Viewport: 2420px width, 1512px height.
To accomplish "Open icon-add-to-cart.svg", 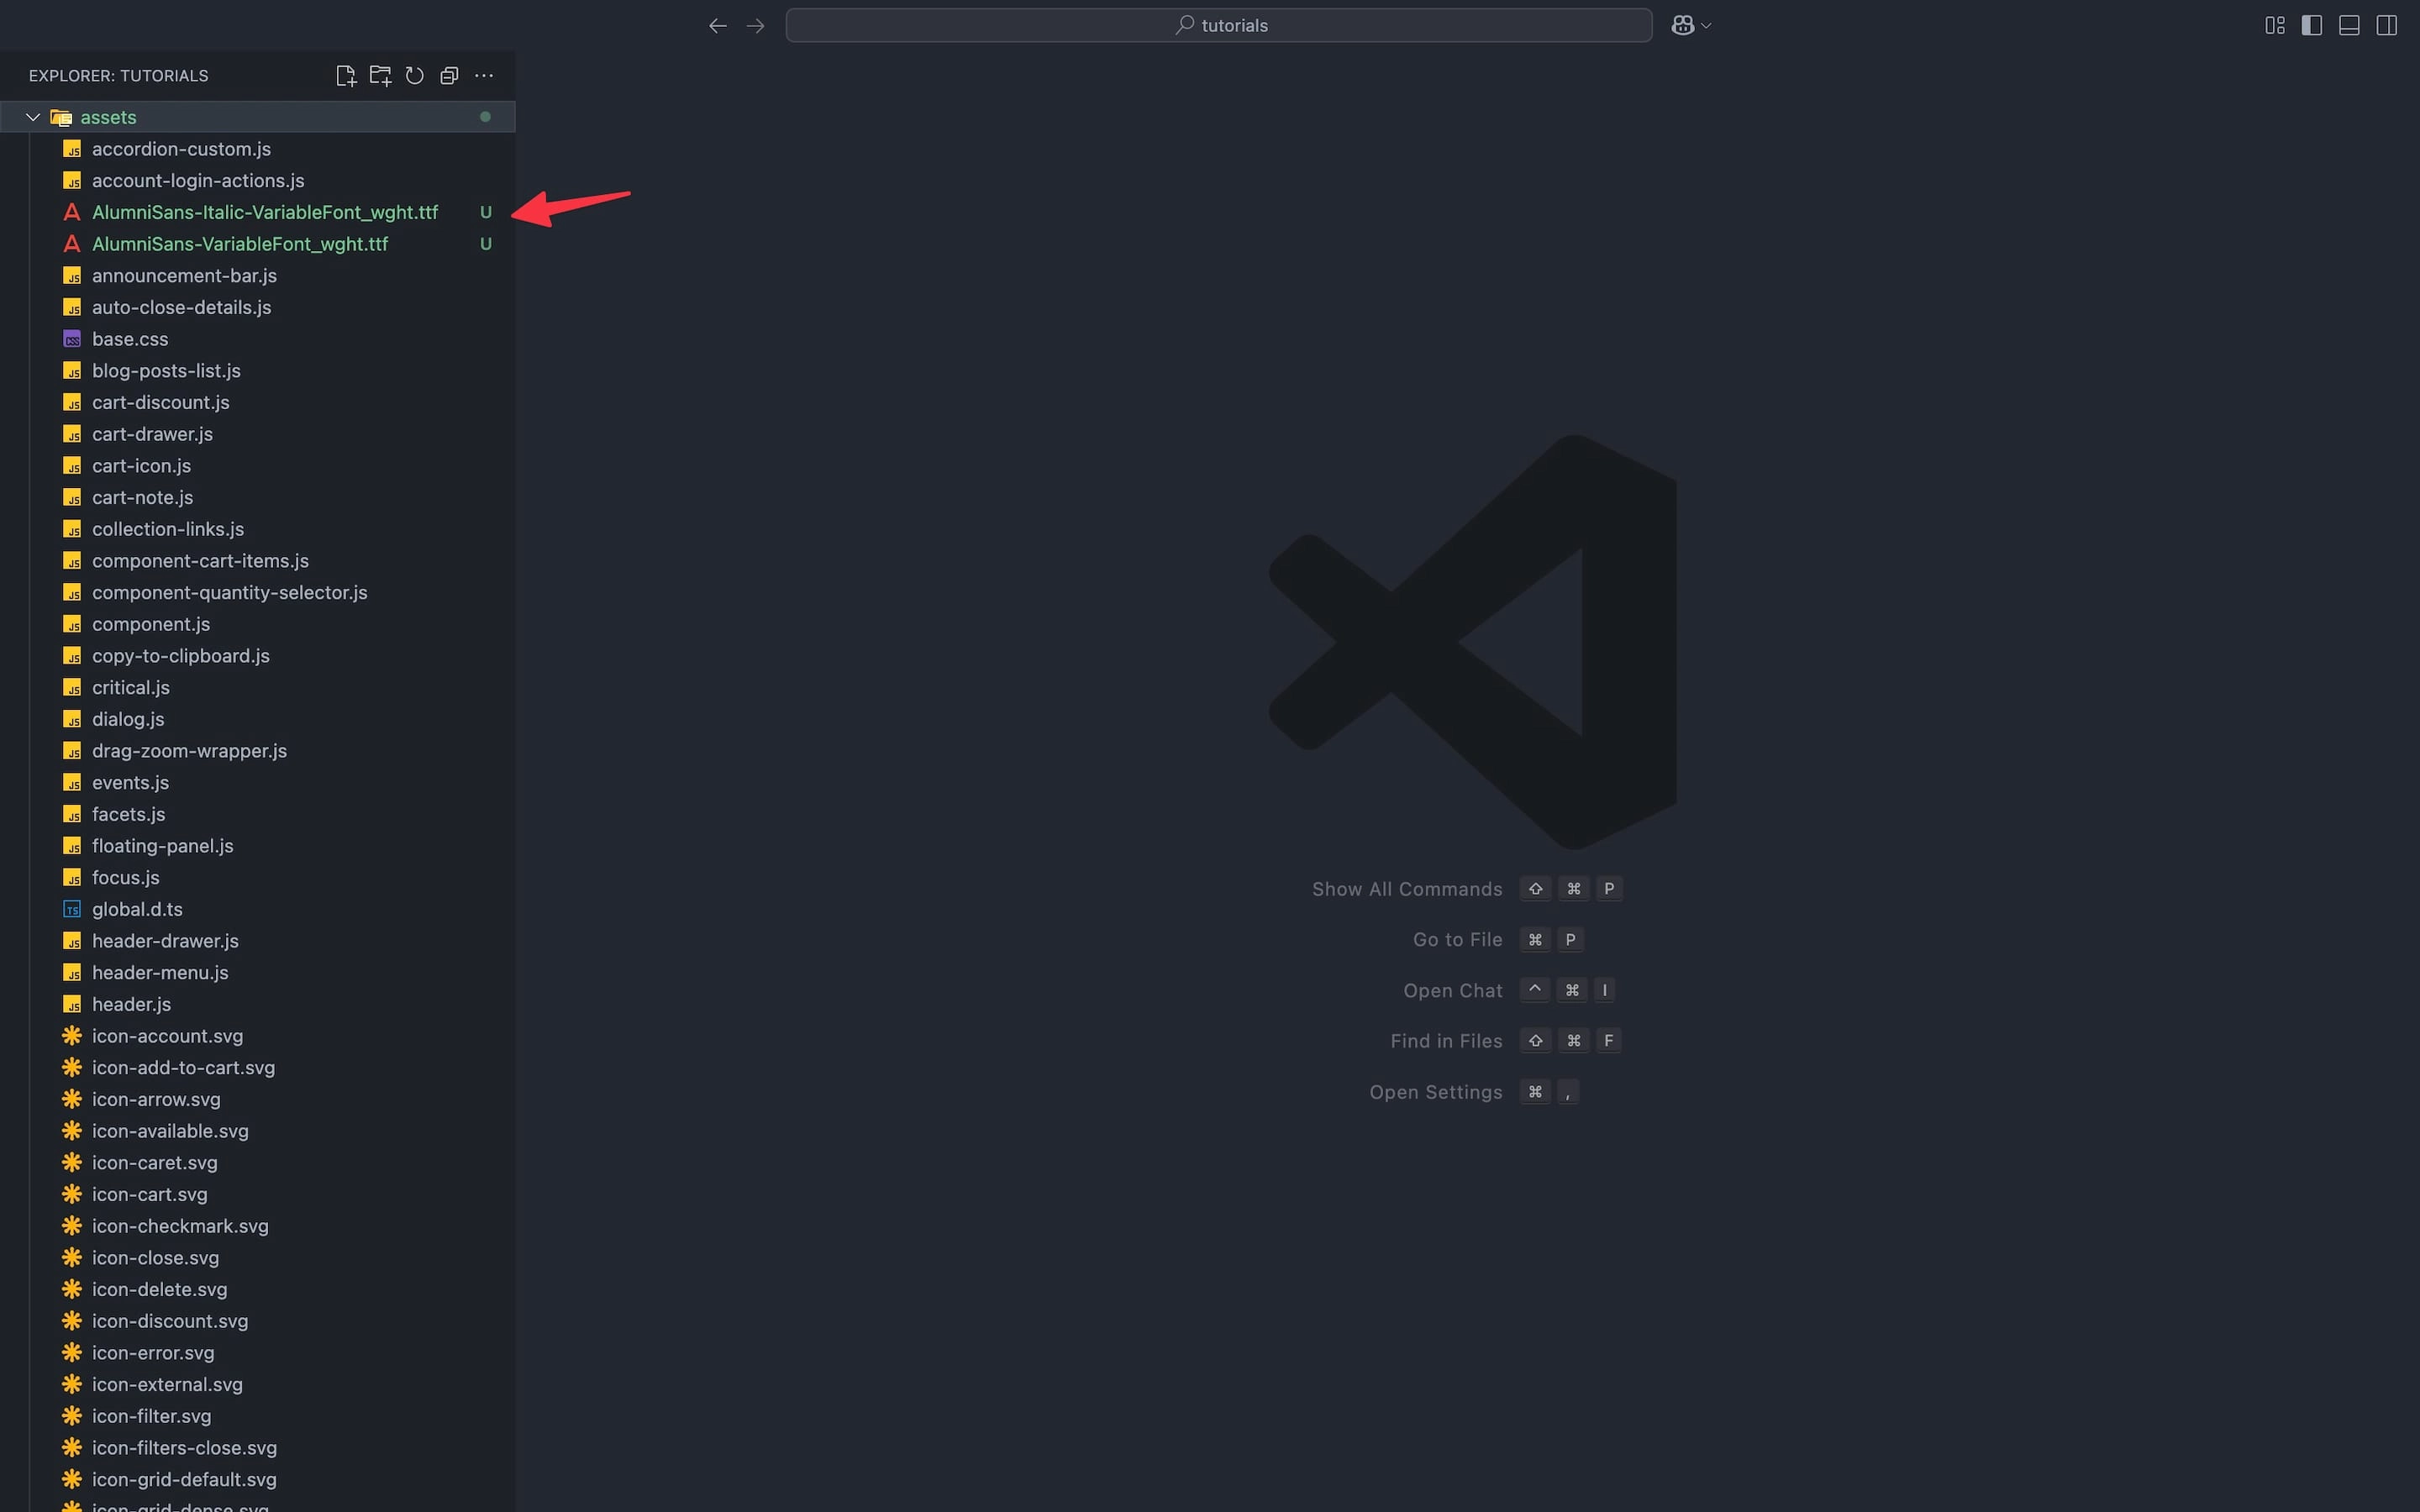I will coord(258,1067).
